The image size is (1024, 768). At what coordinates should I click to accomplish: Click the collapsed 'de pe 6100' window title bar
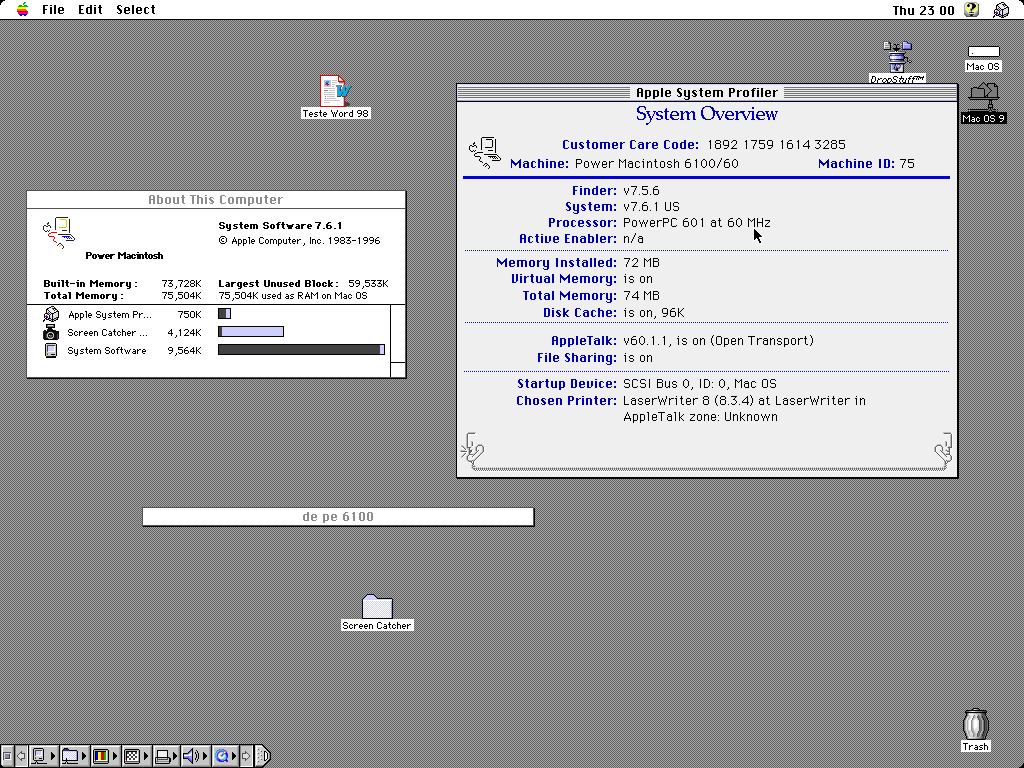point(338,517)
